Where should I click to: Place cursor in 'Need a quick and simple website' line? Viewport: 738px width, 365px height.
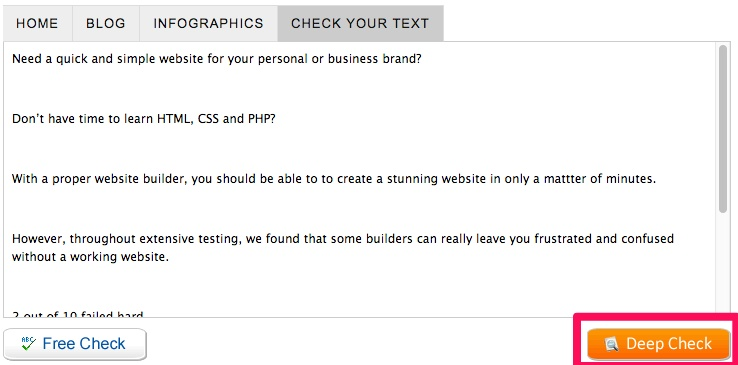(x=217, y=59)
